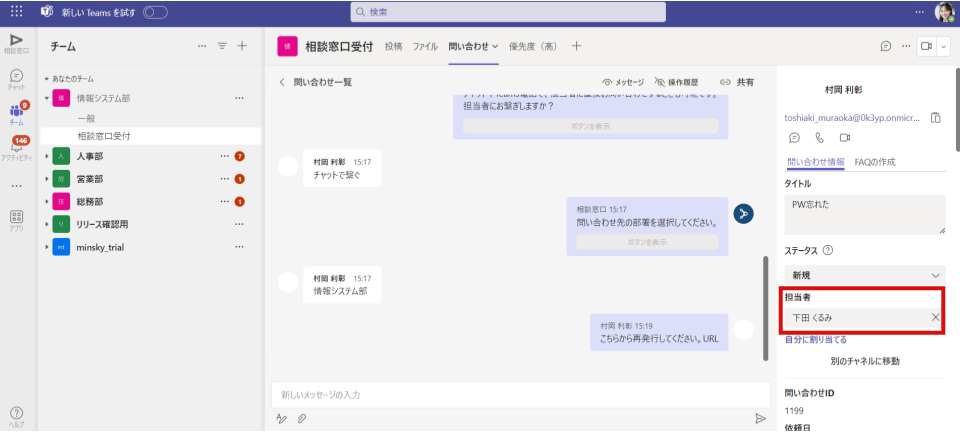This screenshot has height=434, width=960.
Task: Add a new tab with the plus icon
Action: (576, 47)
